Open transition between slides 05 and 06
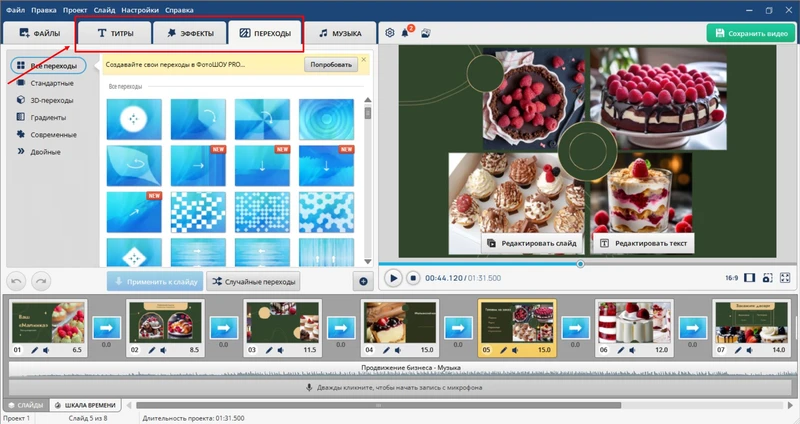 click(576, 328)
